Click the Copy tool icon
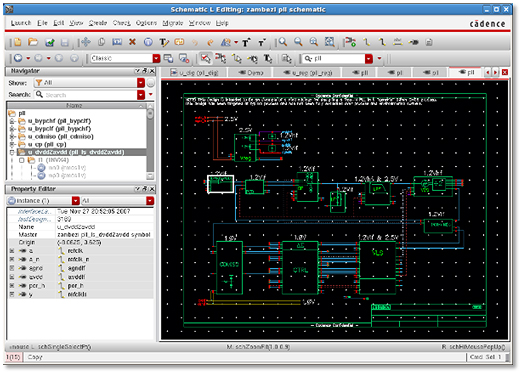 coord(101,42)
